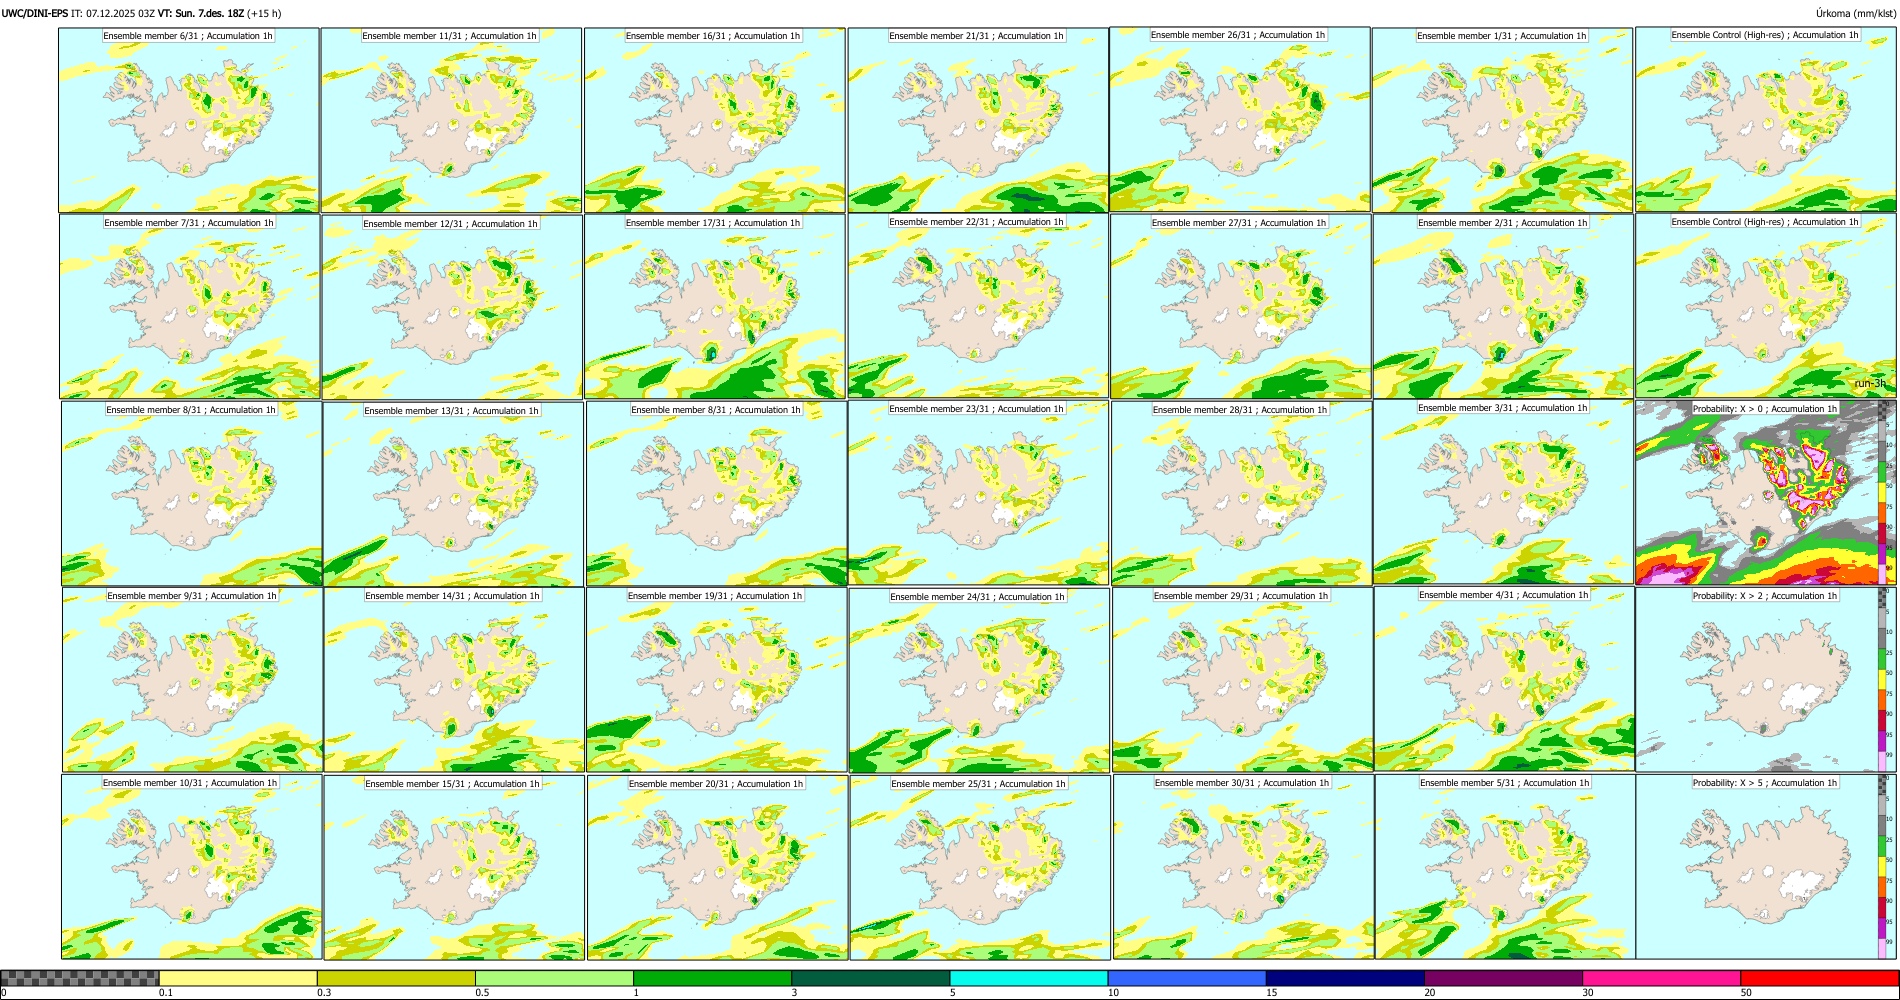
Task: Click the 'Ensemble member 10/31' title label
Action: click(190, 783)
